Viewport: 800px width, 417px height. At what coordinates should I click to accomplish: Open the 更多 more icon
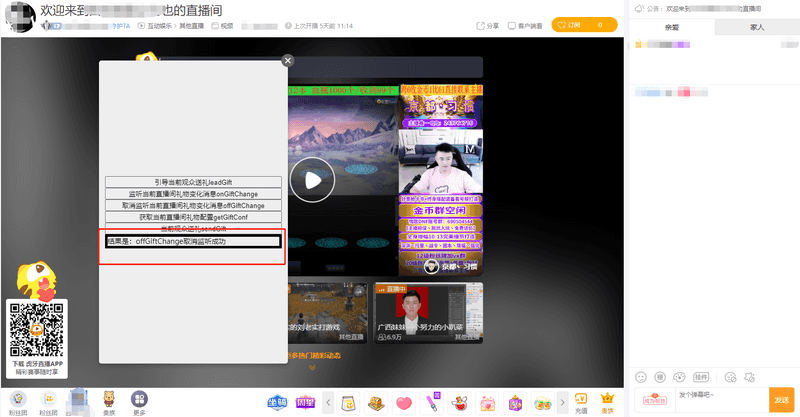pos(139,403)
